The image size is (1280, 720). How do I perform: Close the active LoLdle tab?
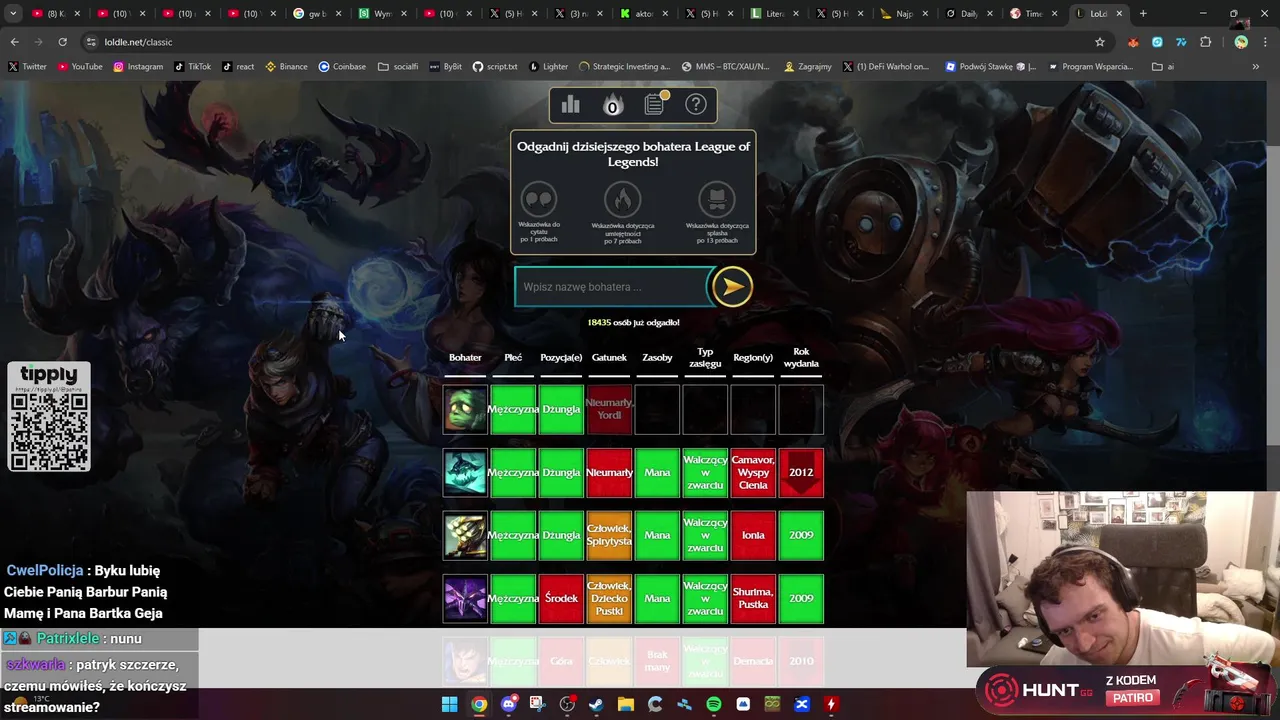pos(1119,14)
